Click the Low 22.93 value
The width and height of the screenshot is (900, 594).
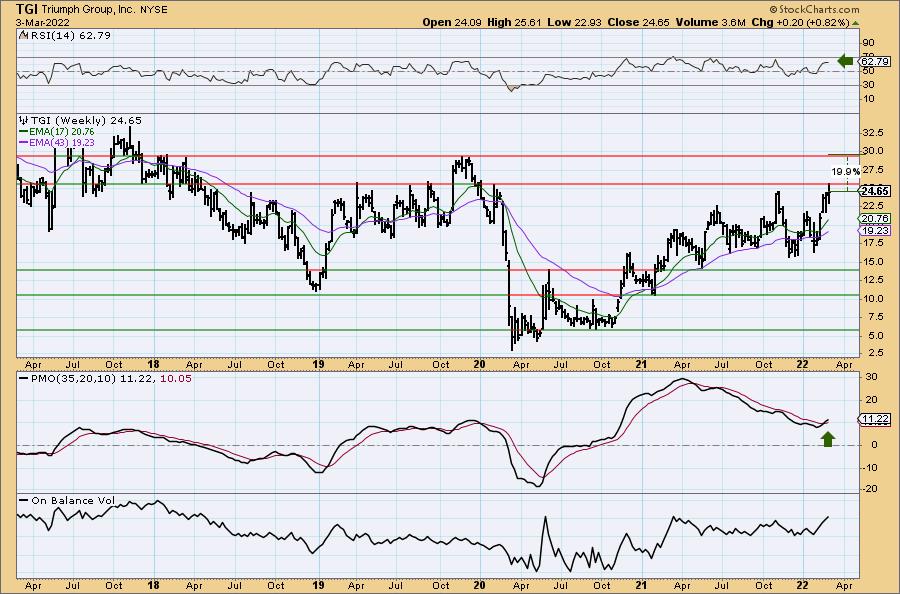[x=572, y=22]
